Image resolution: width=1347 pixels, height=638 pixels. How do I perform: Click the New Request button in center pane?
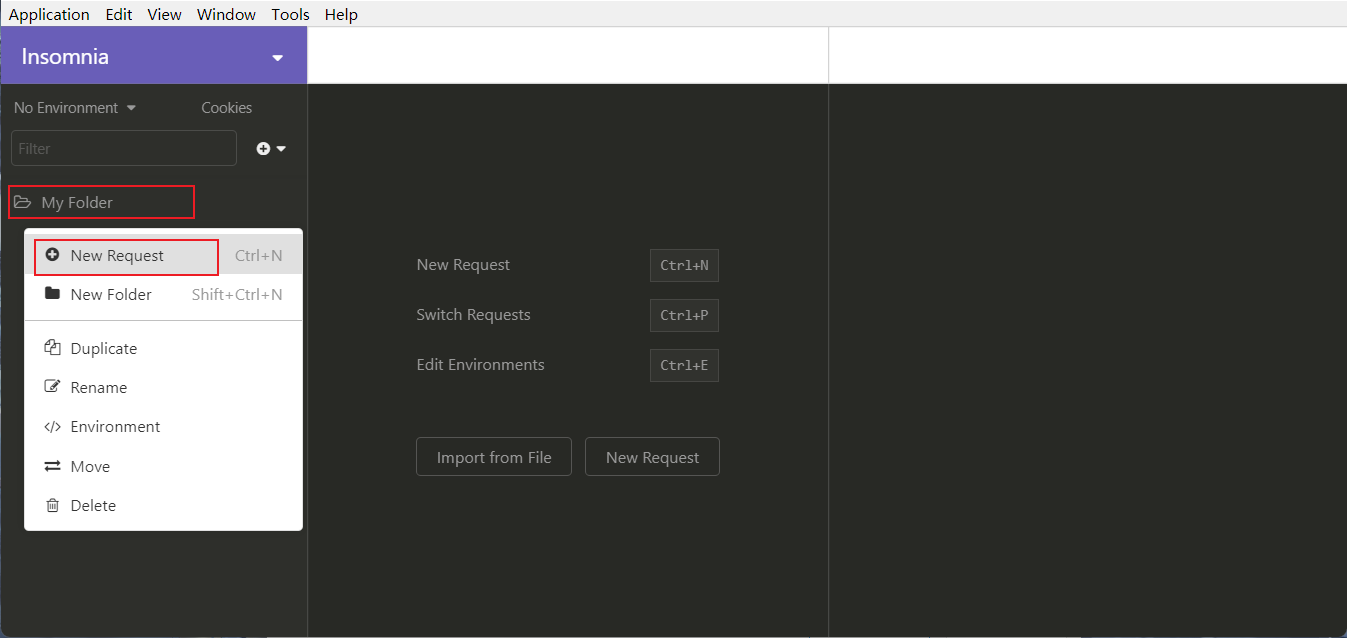tap(652, 457)
